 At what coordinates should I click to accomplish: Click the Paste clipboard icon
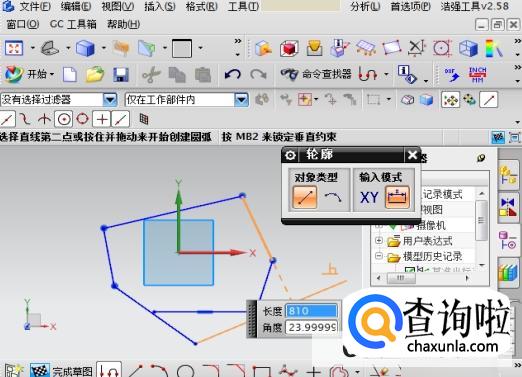(x=203, y=74)
